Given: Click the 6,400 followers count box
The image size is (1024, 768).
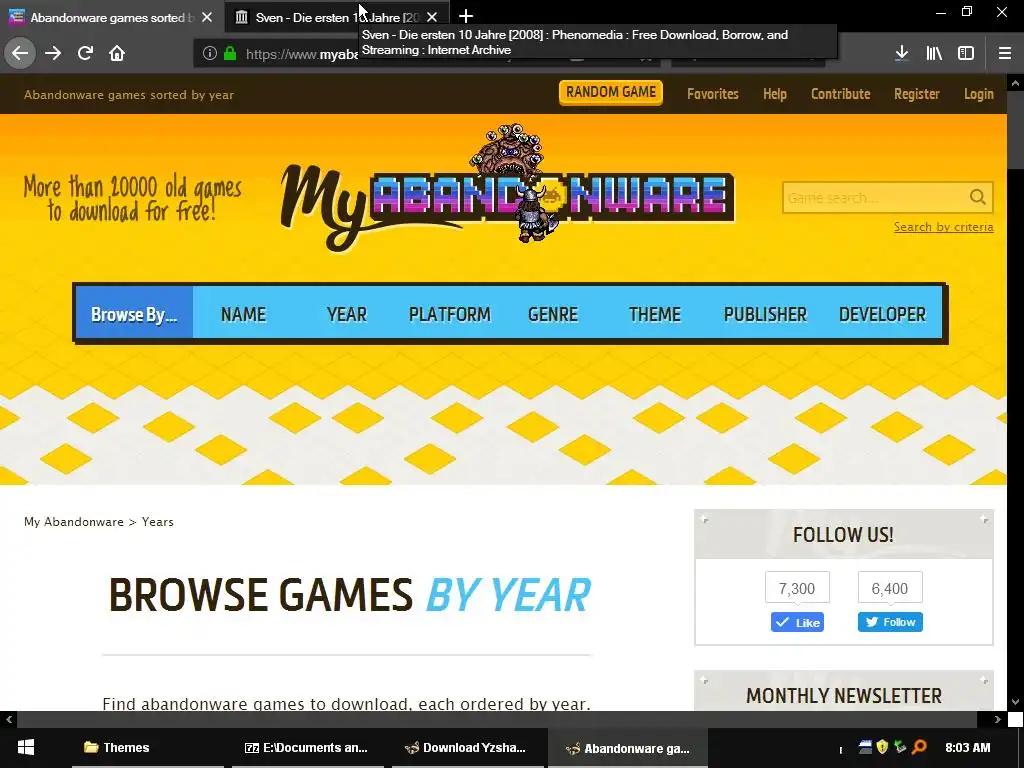Looking at the screenshot, I should click(x=890, y=588).
